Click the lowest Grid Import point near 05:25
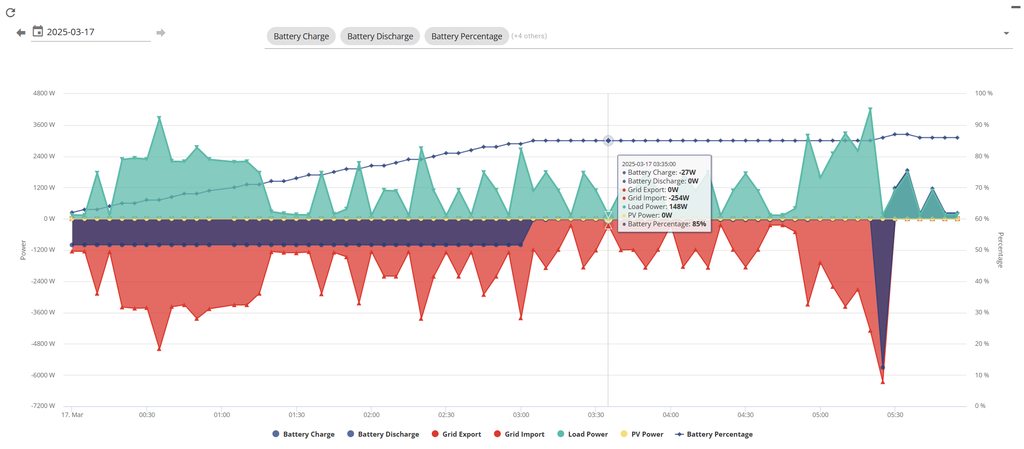This screenshot has height=449, width=1024. point(882,382)
